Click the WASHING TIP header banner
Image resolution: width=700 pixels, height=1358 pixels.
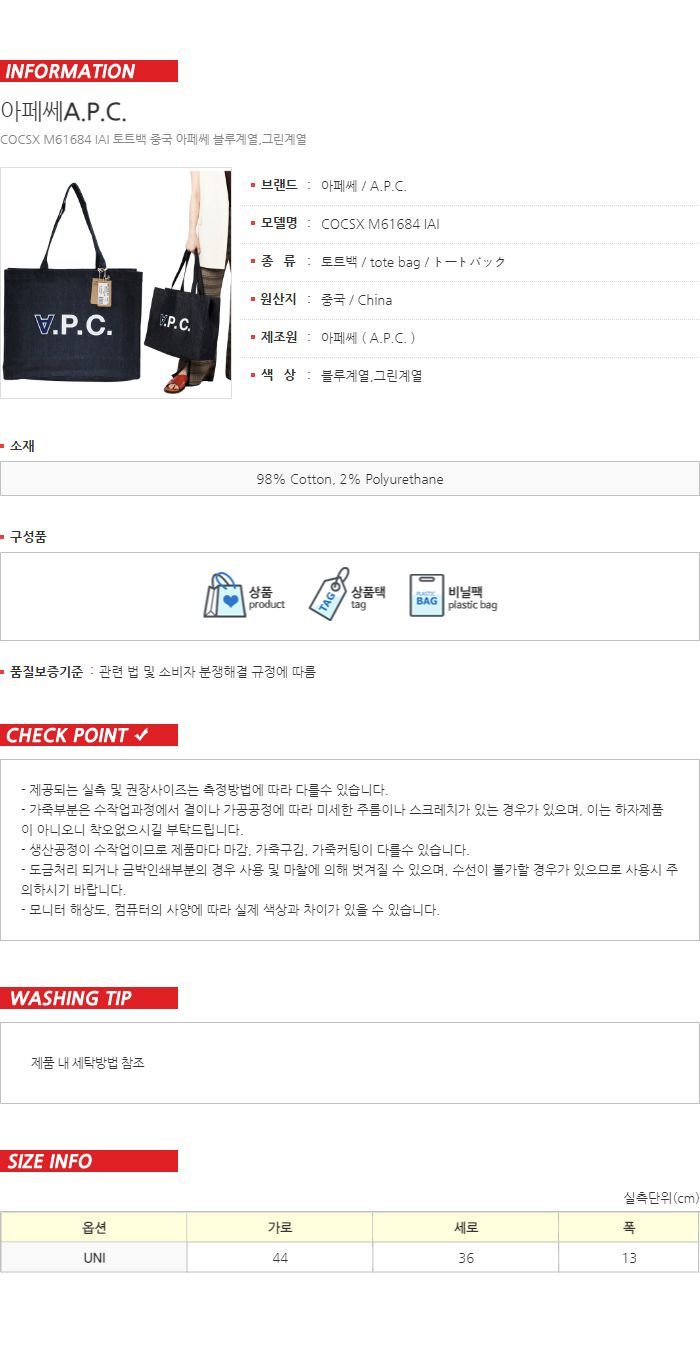click(89, 998)
